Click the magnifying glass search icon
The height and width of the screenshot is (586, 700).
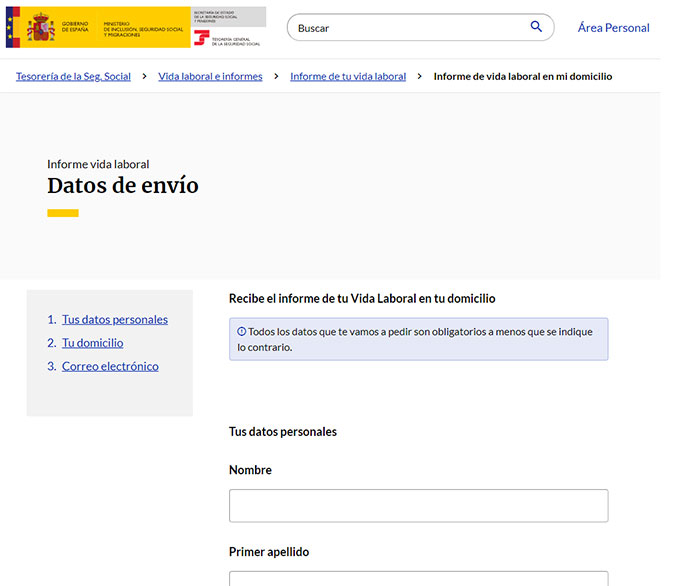pyautogui.click(x=536, y=27)
